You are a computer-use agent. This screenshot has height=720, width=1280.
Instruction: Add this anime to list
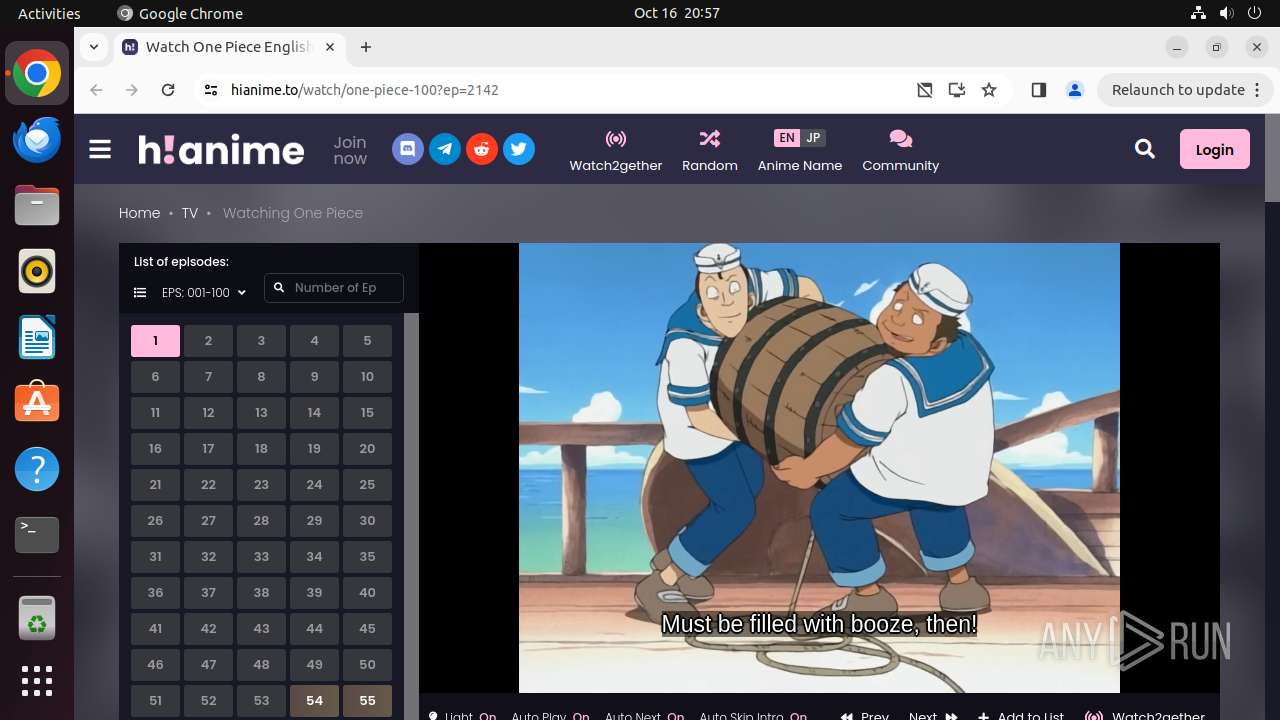point(1021,716)
